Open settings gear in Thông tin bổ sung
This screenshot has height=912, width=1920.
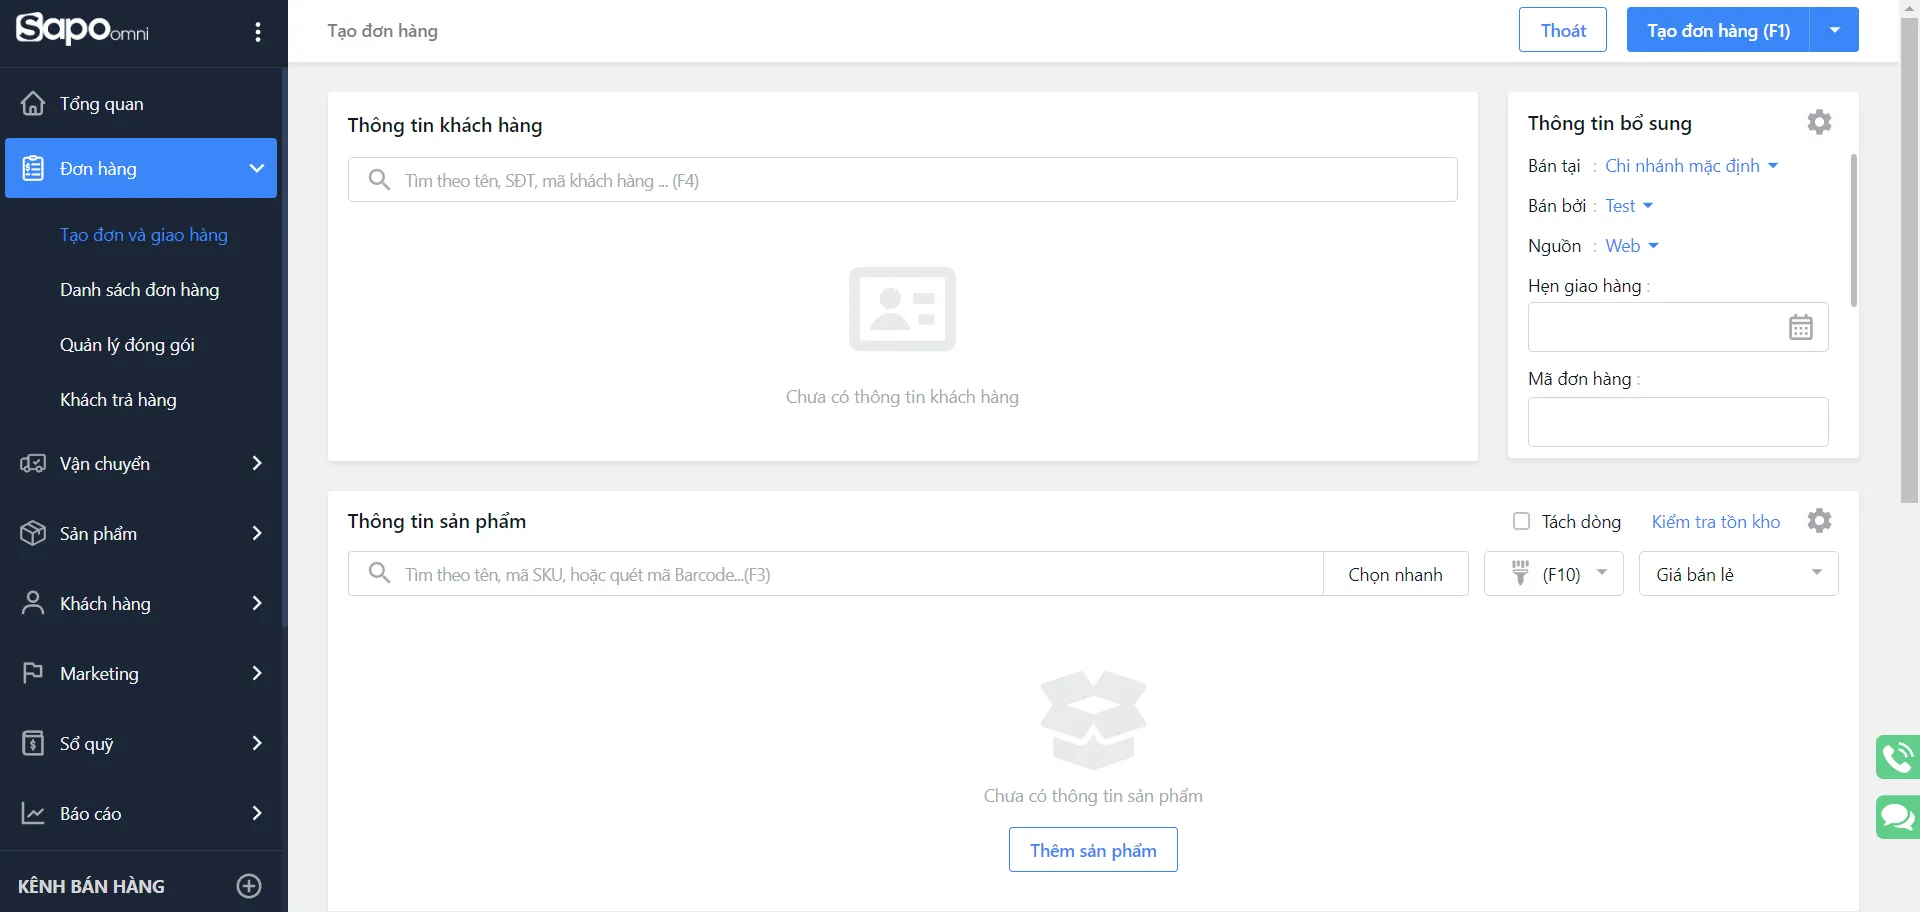[x=1819, y=122]
